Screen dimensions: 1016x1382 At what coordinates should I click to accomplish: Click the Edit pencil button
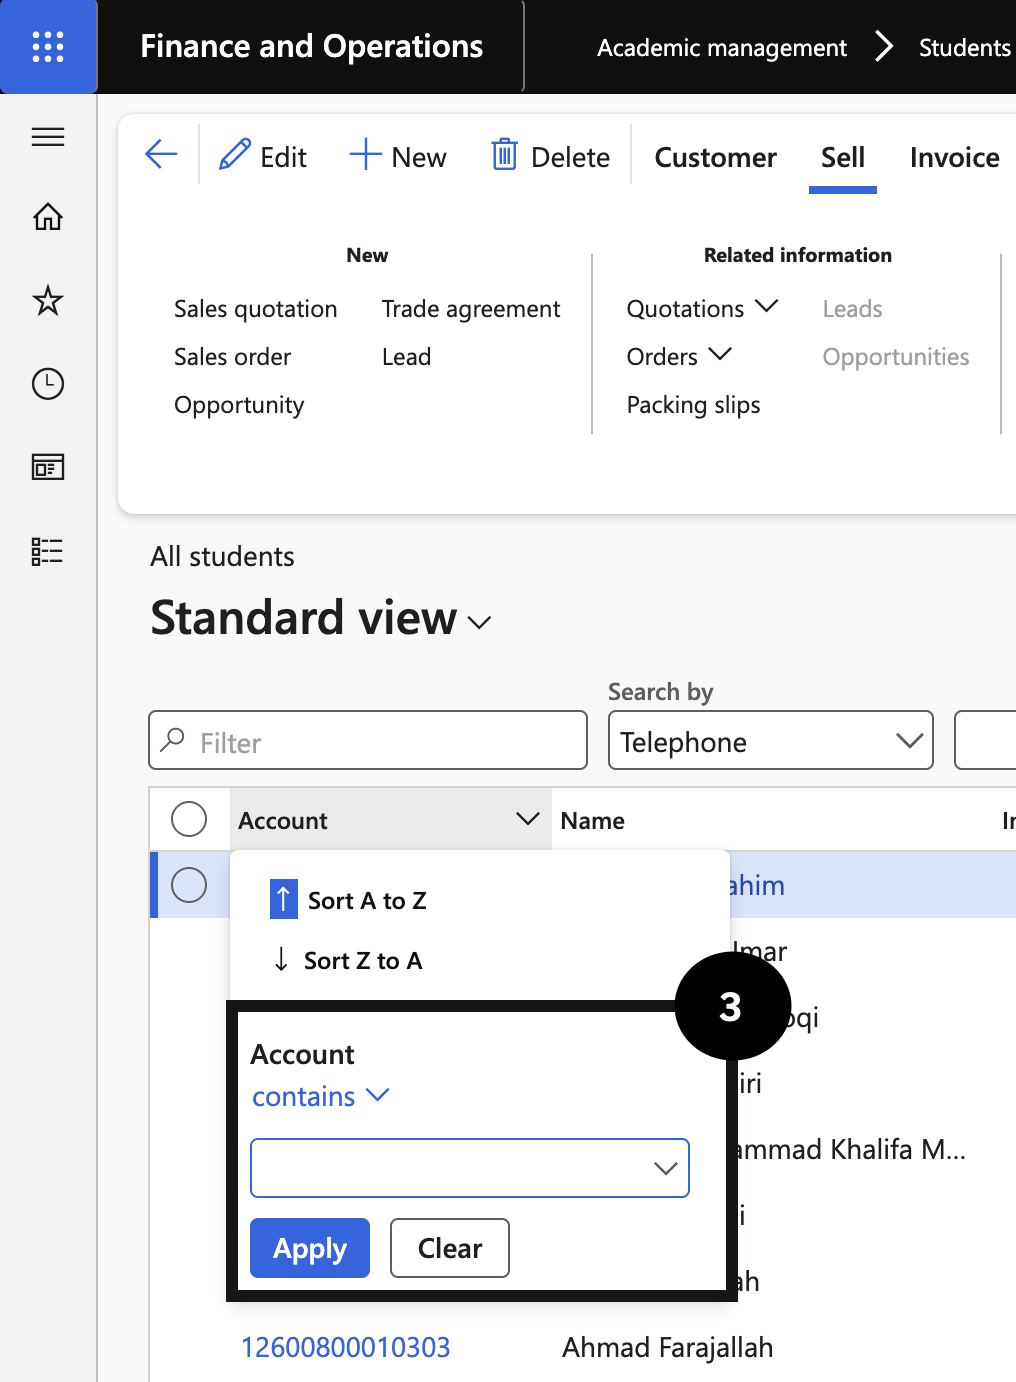[x=263, y=156]
